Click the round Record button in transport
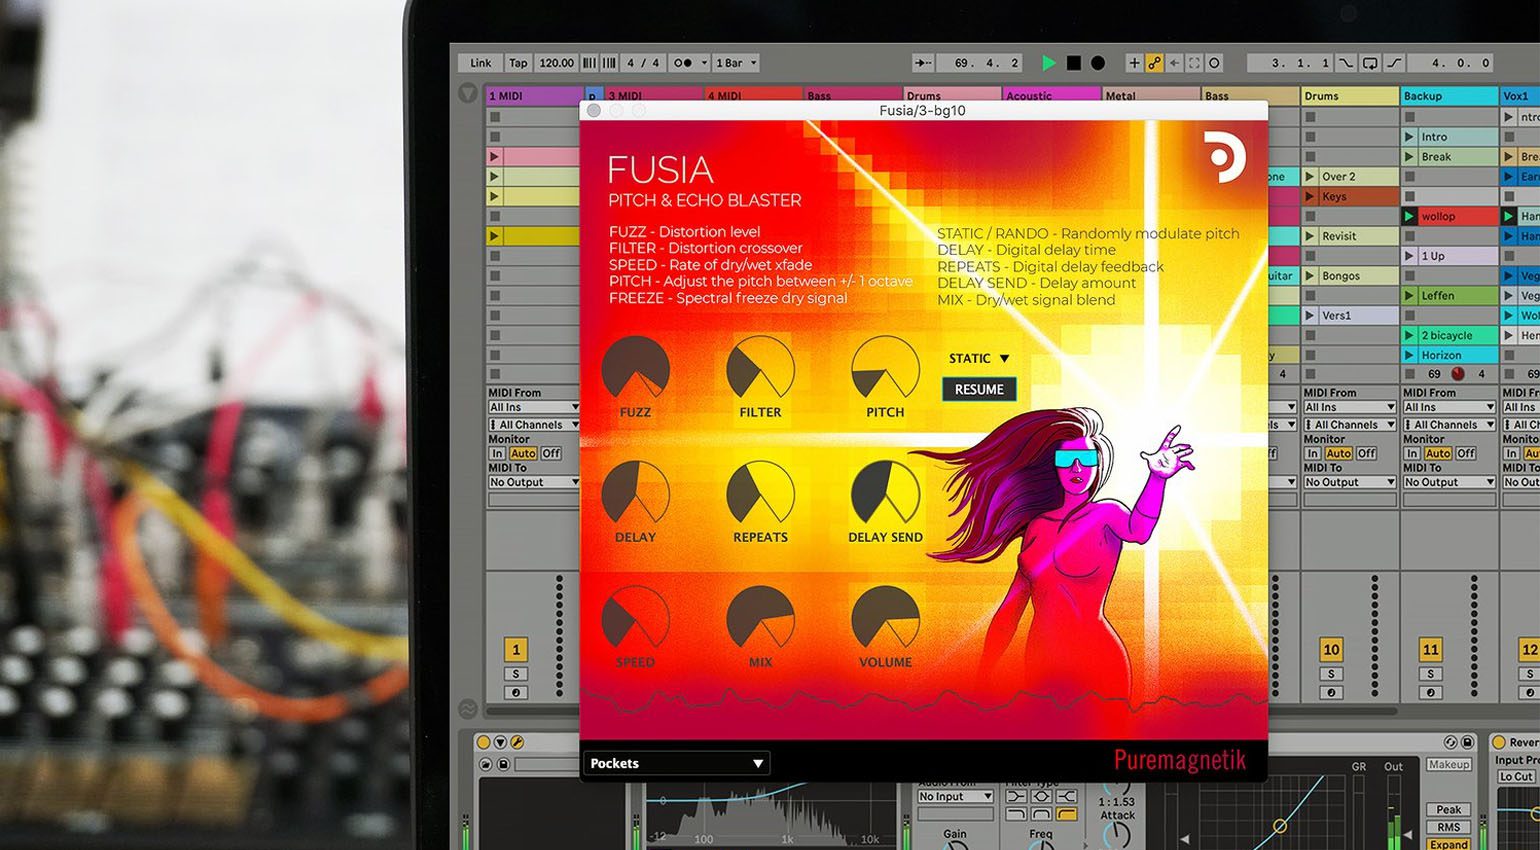The width and height of the screenshot is (1540, 850). point(1097,63)
